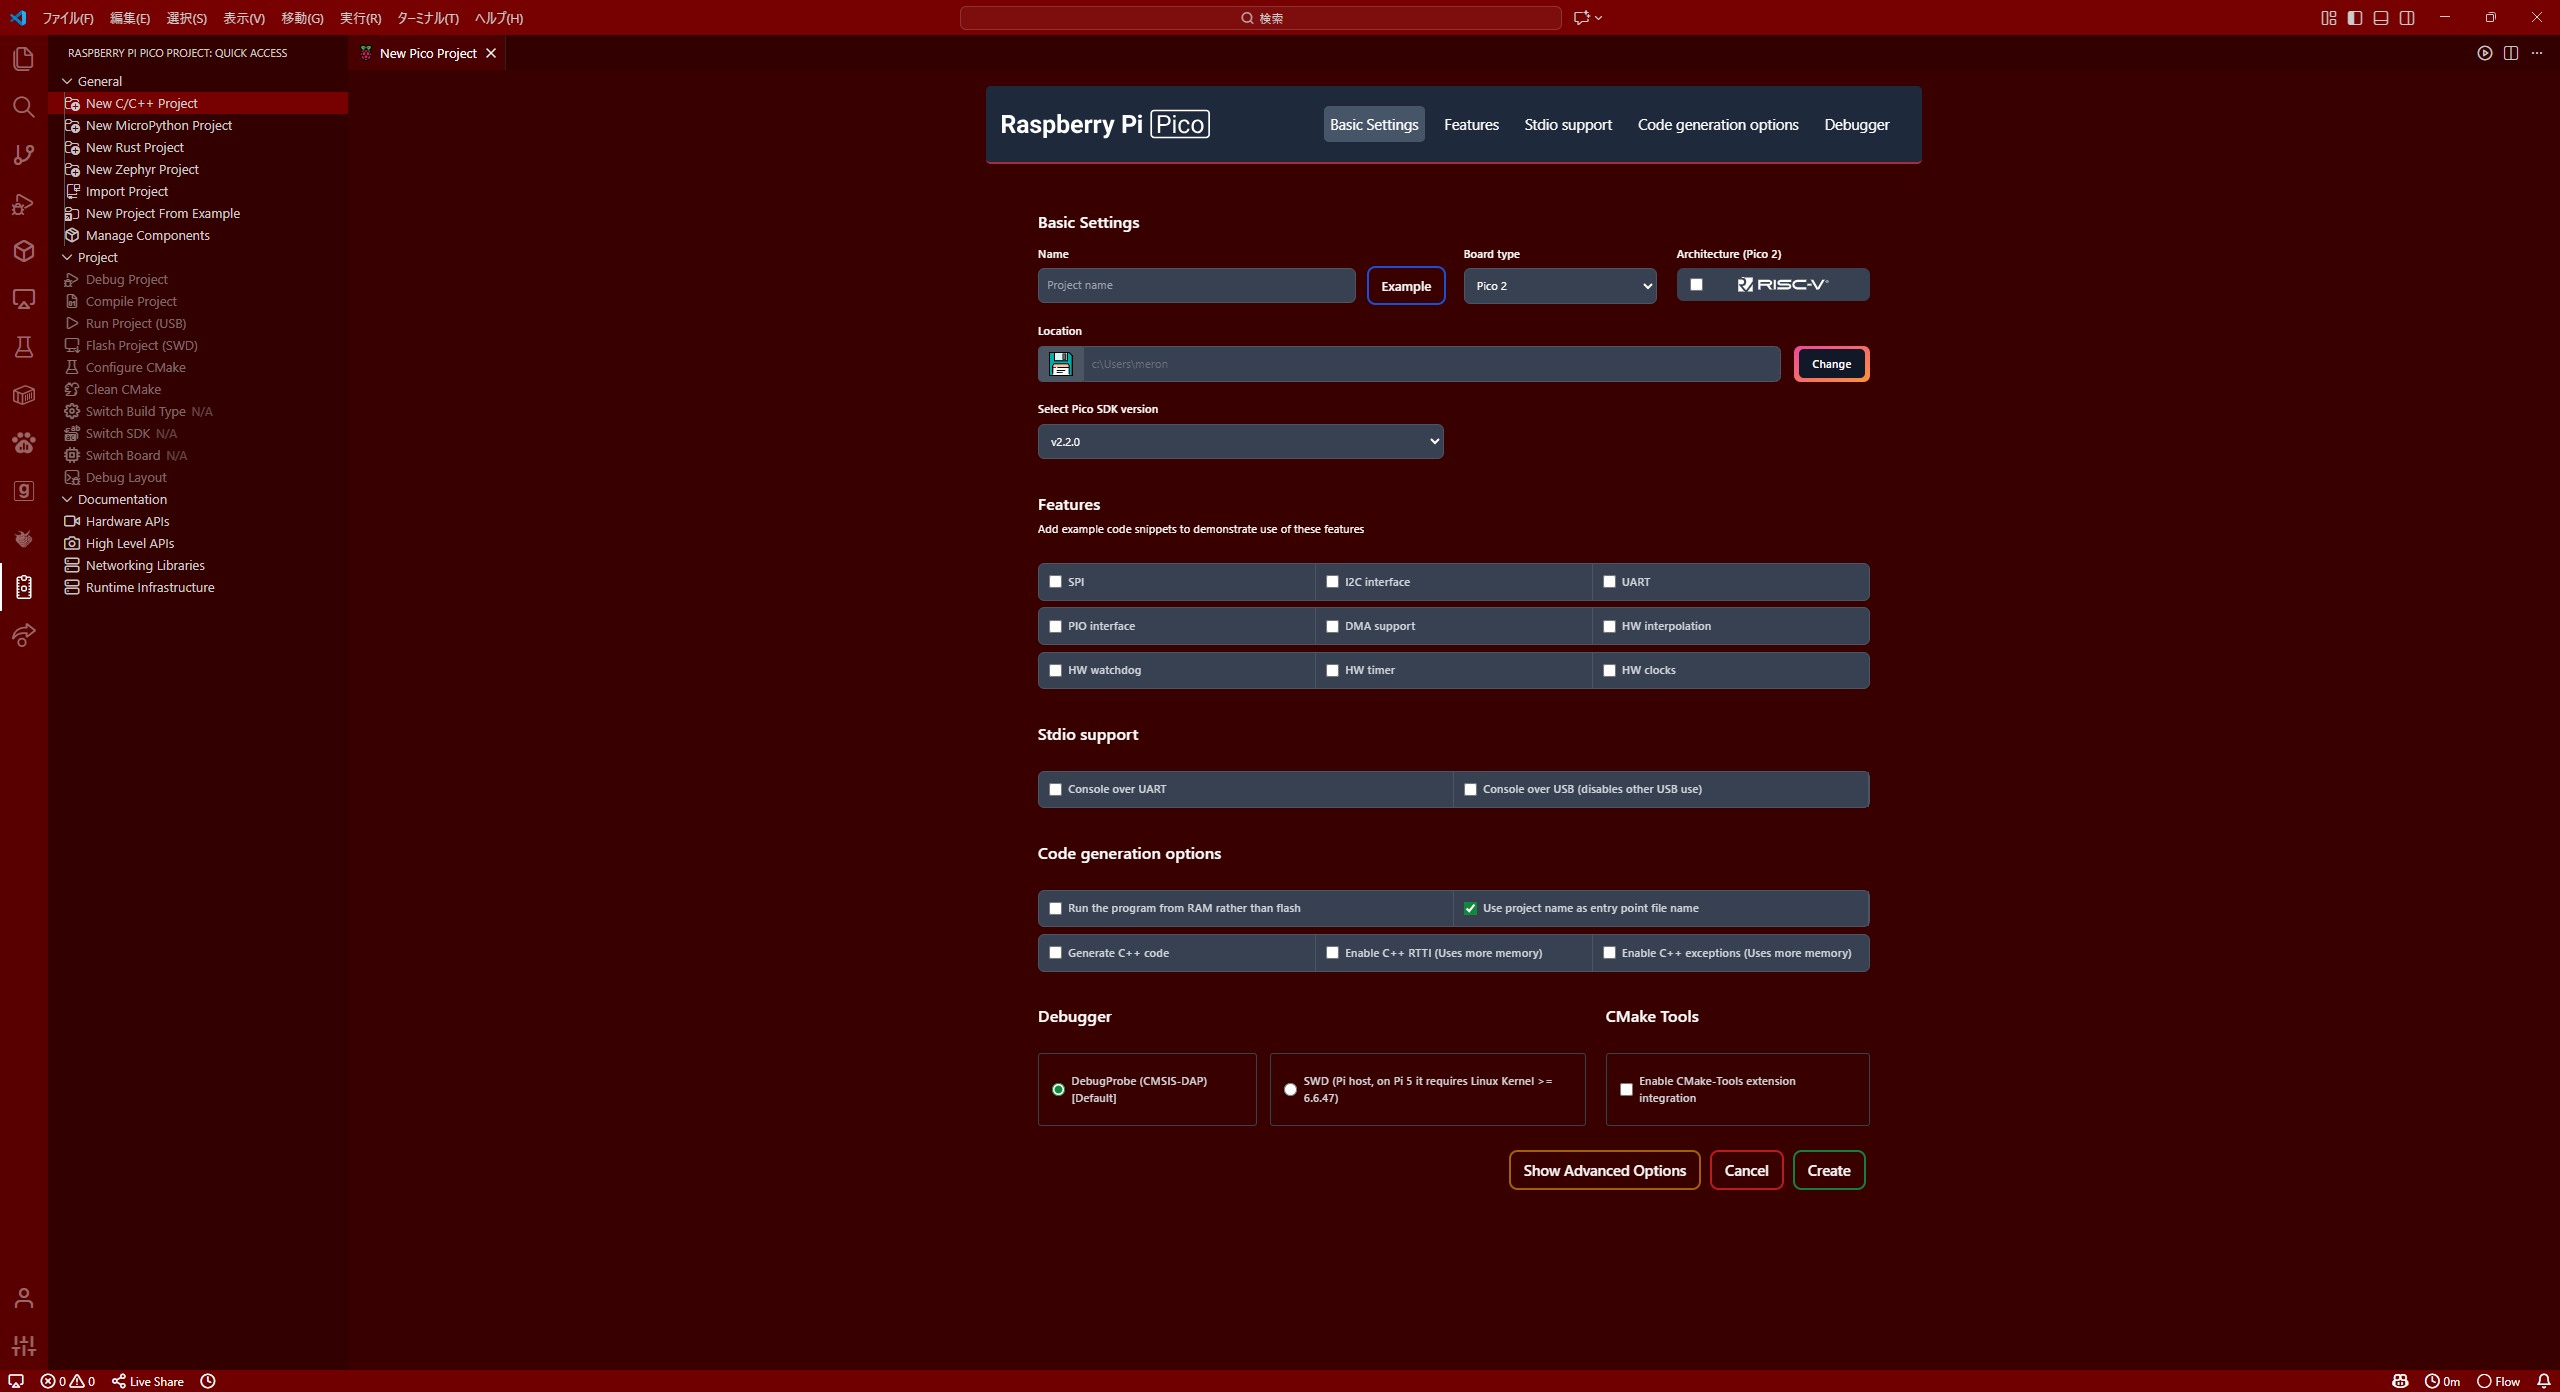
Task: Open the Accounts icon in activity bar
Action: pyautogui.click(x=23, y=1298)
